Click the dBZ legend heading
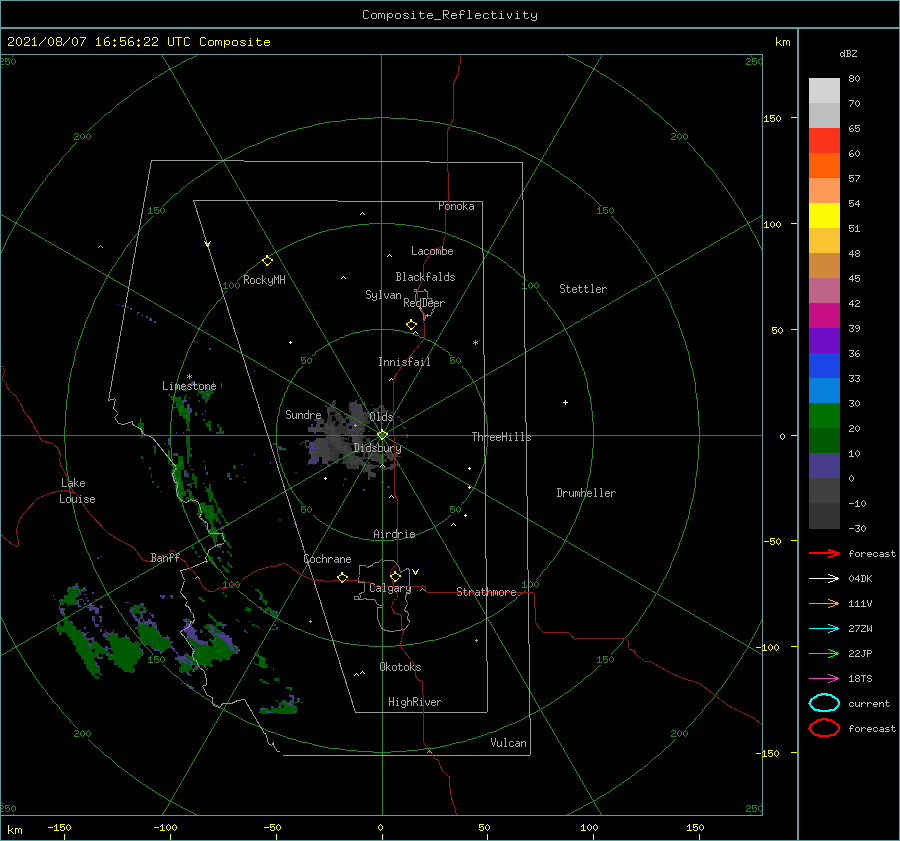This screenshot has width=900, height=841. 848,54
